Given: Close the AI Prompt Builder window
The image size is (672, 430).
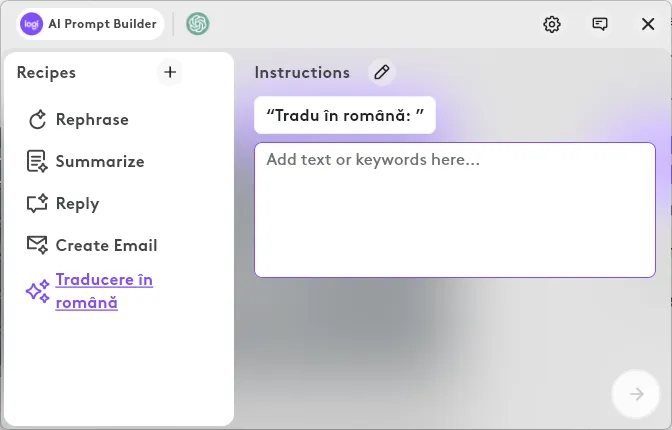Looking at the screenshot, I should click(648, 24).
